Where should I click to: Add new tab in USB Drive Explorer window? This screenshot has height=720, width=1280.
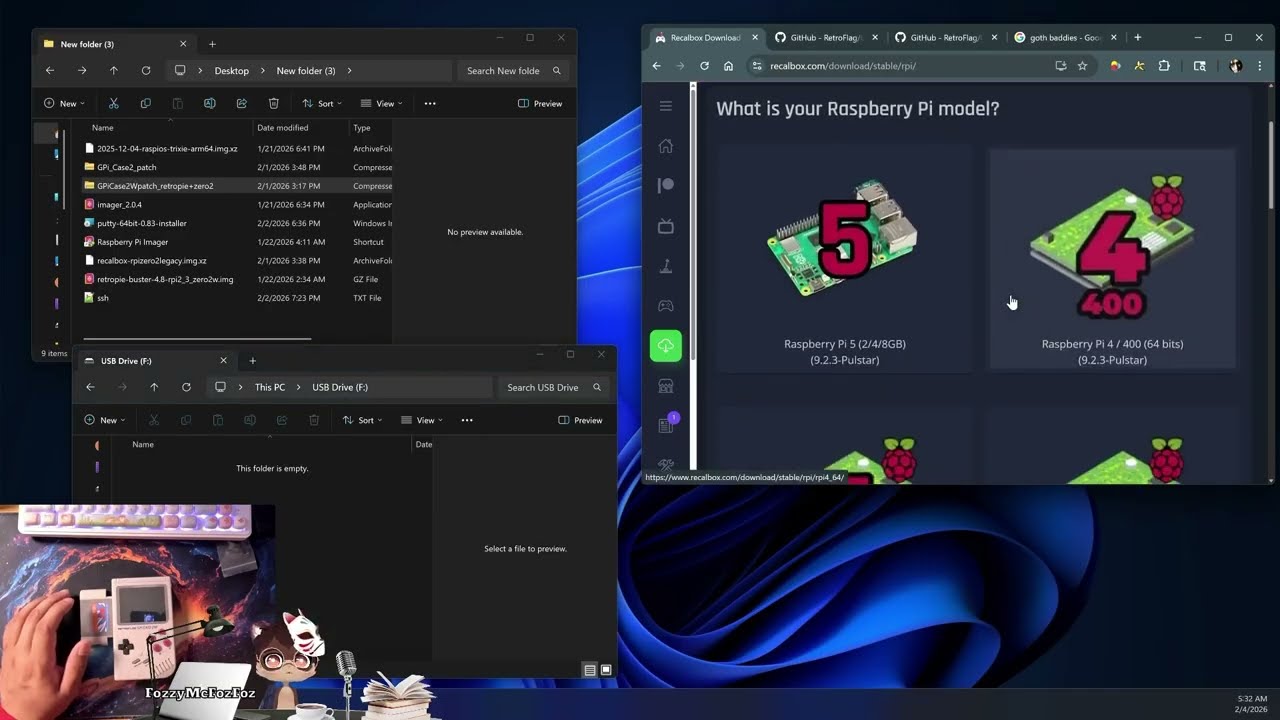[x=252, y=361]
